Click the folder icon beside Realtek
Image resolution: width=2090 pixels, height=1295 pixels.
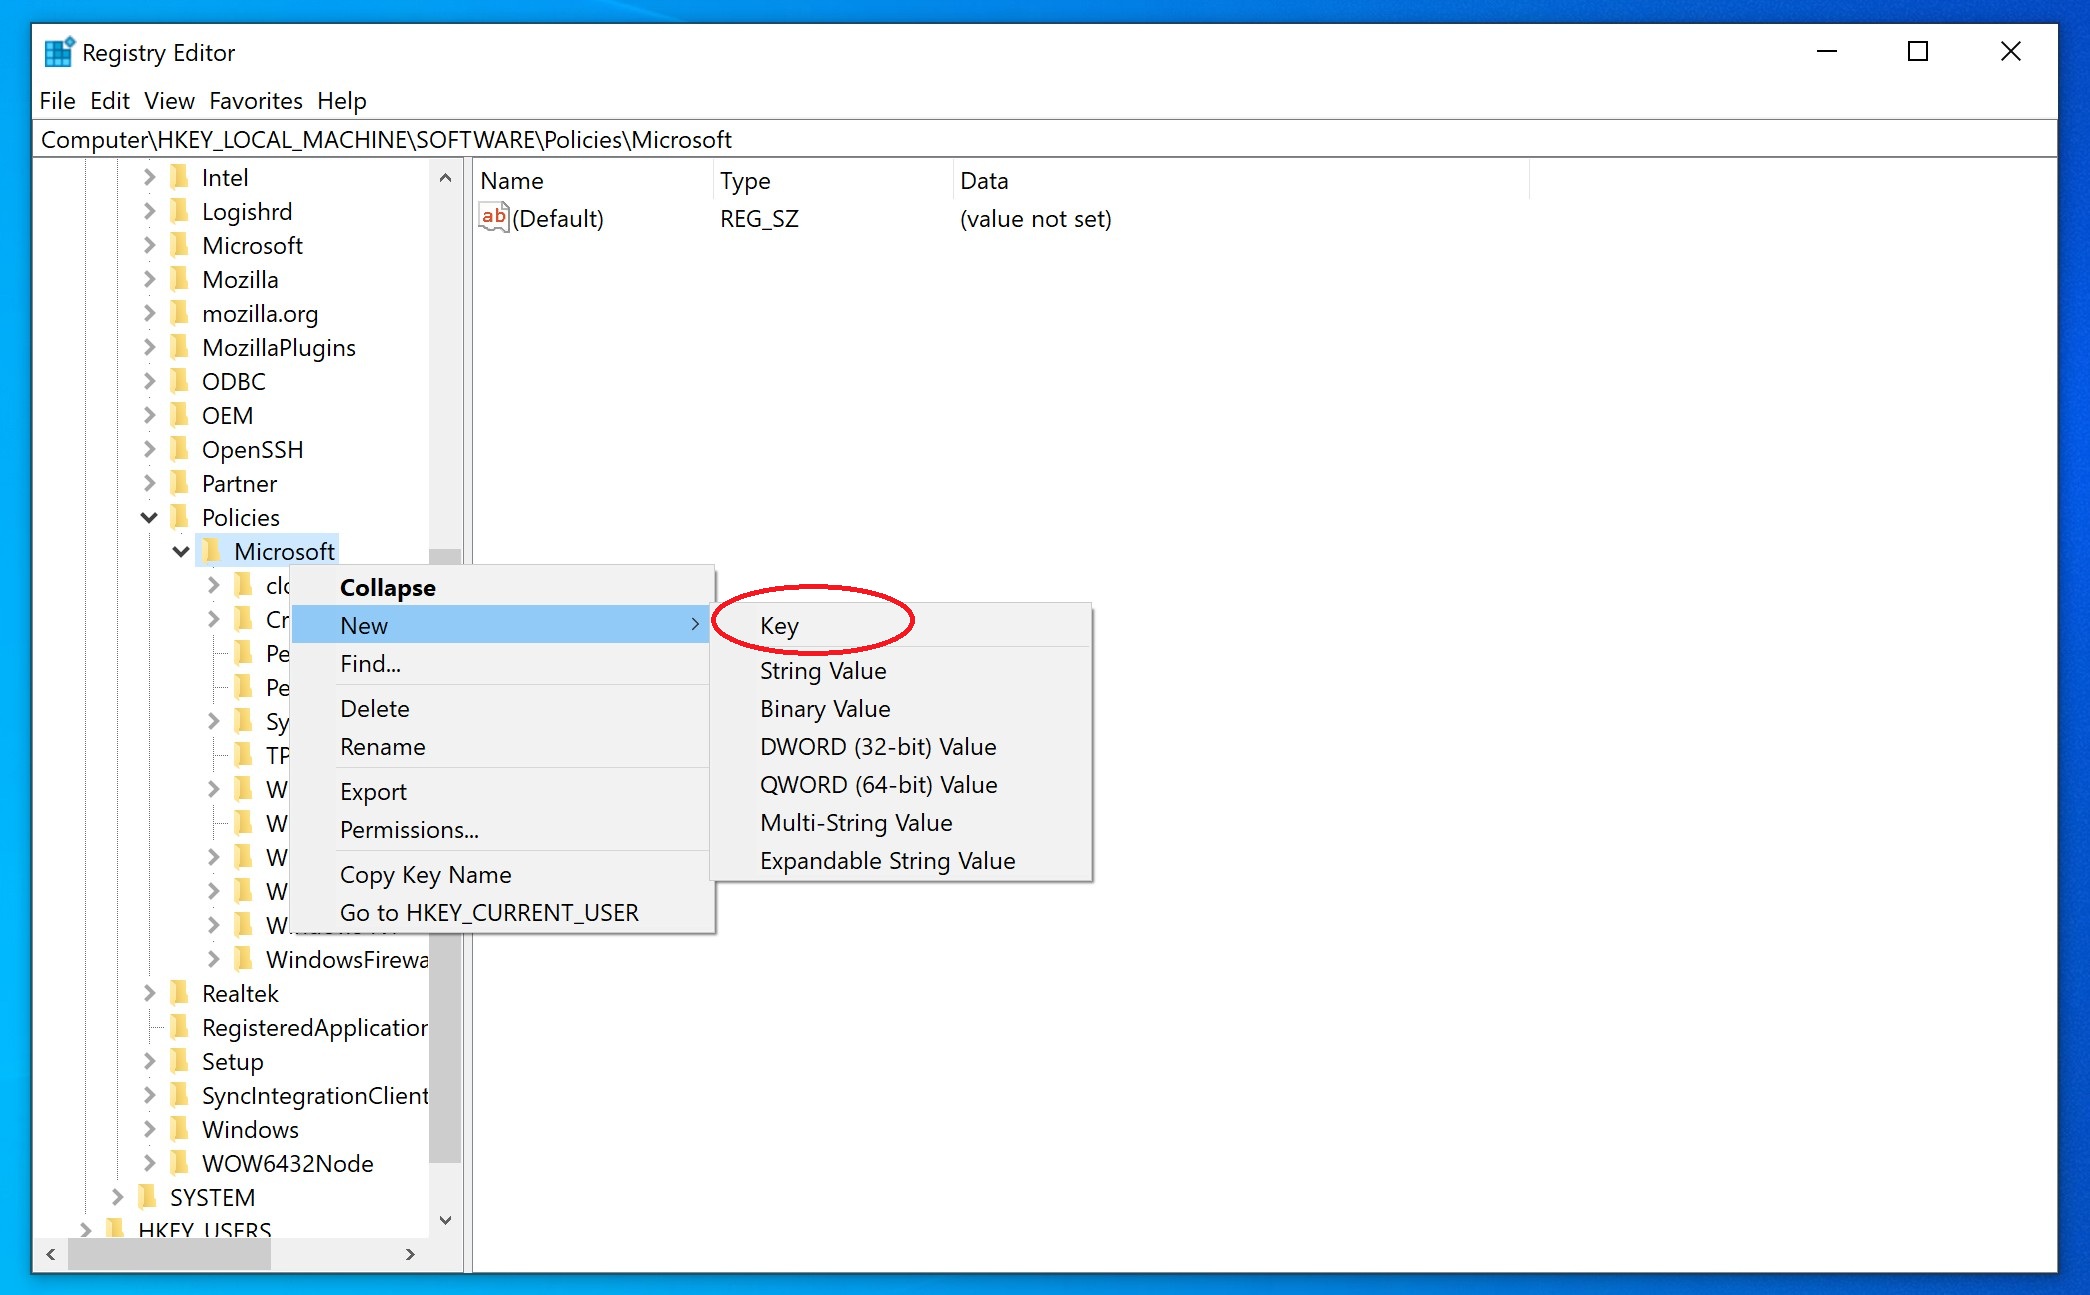click(180, 993)
